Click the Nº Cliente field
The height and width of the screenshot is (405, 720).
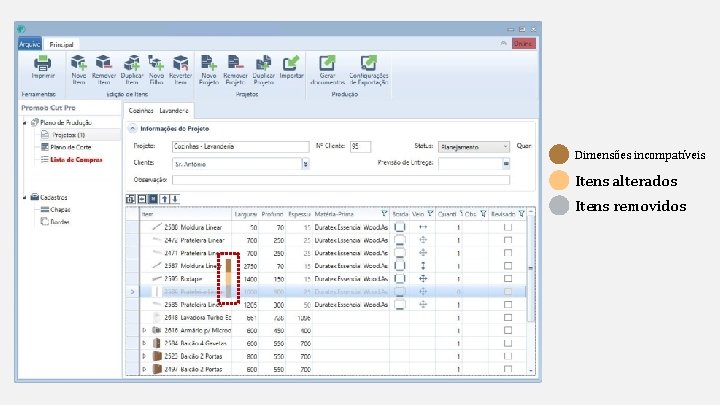pos(360,146)
